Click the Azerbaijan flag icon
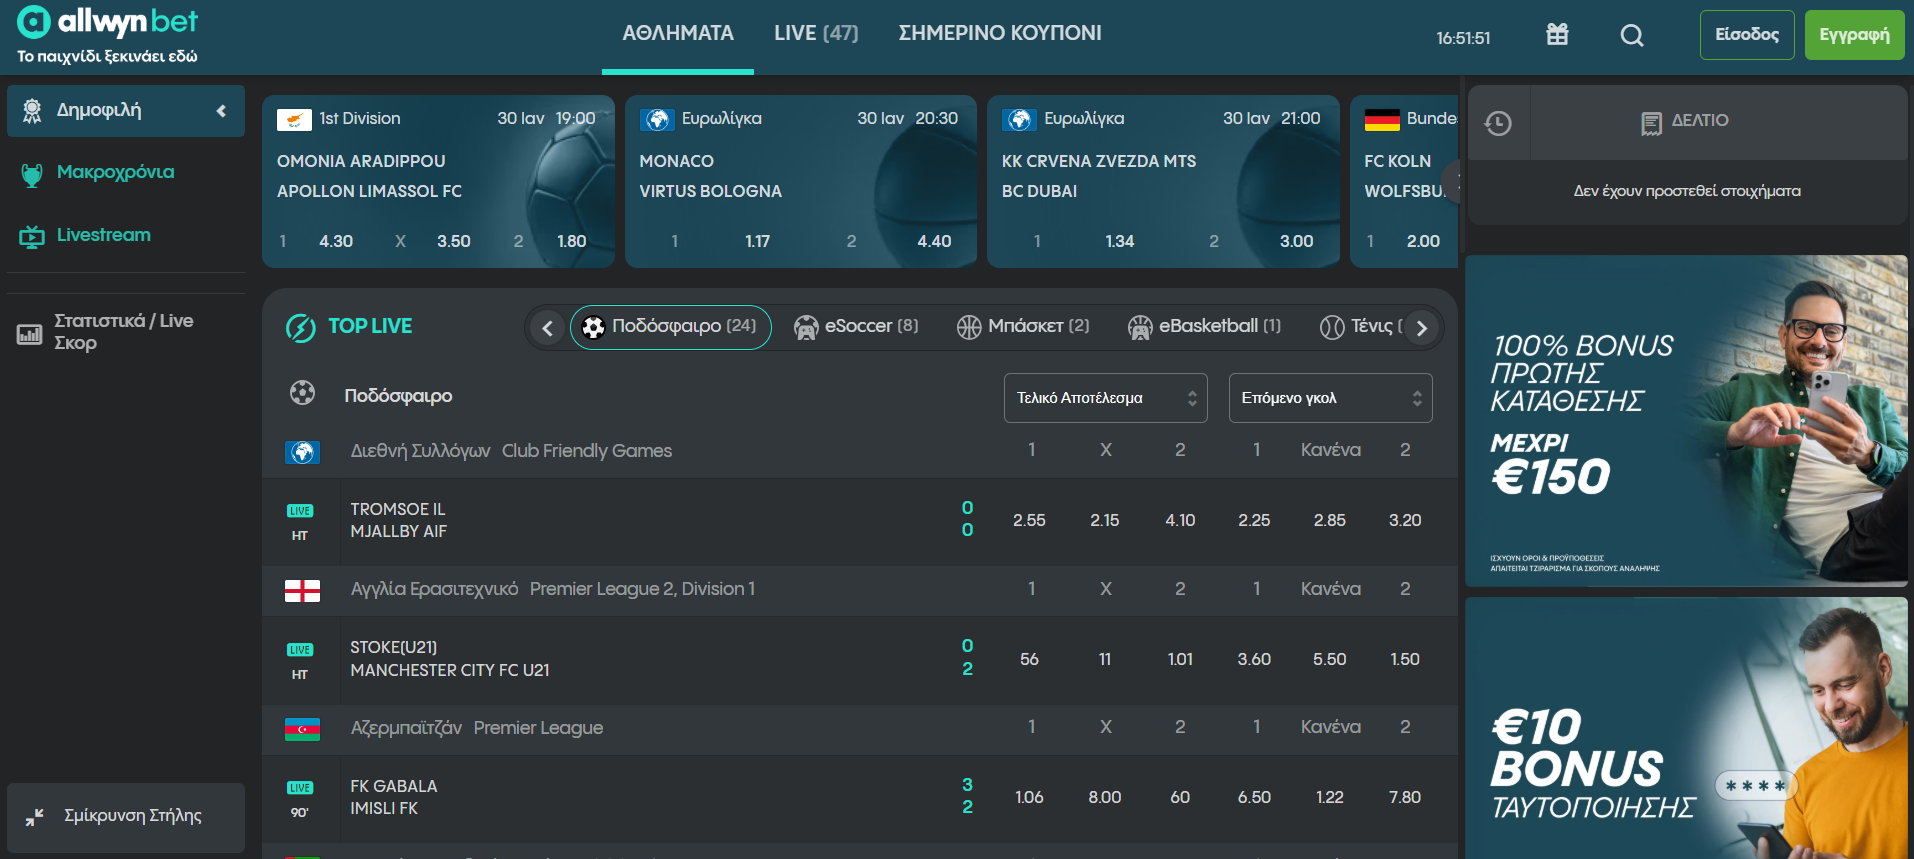The width and height of the screenshot is (1914, 859). [302, 729]
